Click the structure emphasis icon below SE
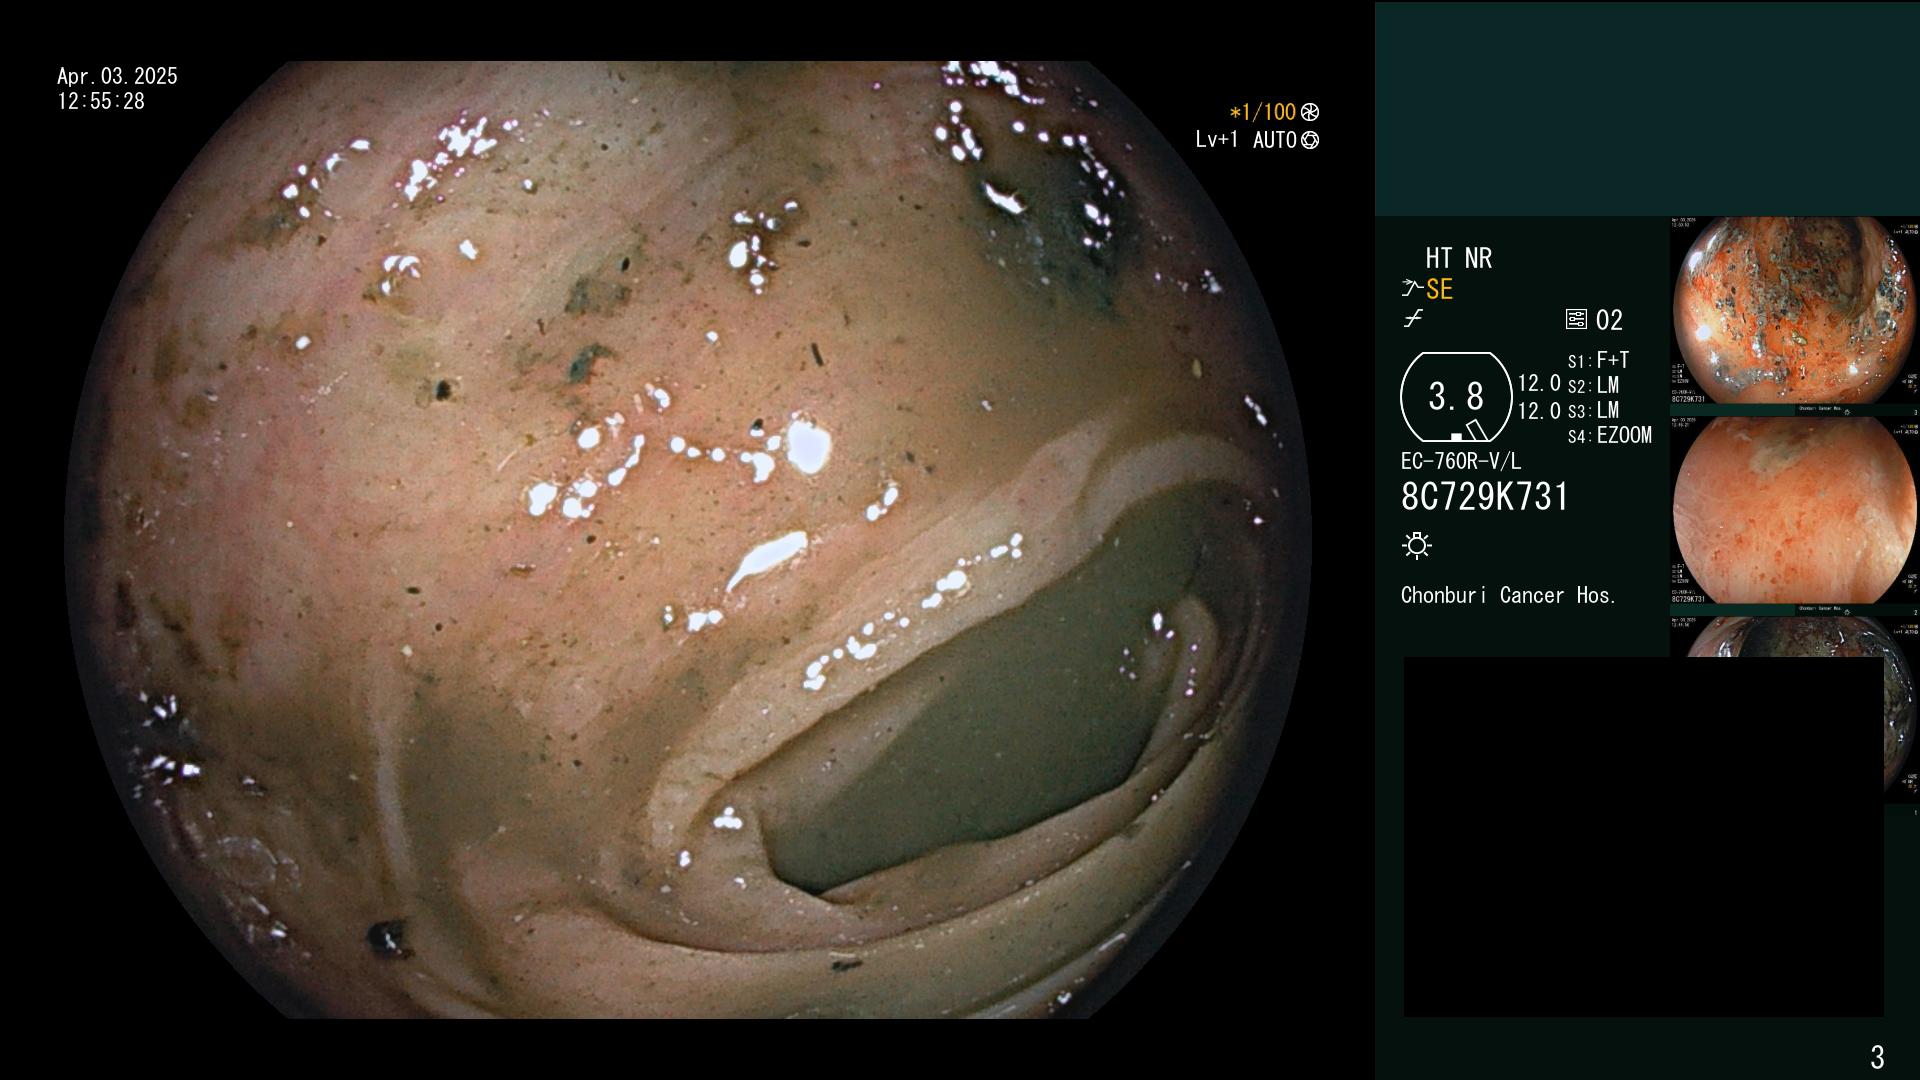1920x1080 pixels. 1413,319
